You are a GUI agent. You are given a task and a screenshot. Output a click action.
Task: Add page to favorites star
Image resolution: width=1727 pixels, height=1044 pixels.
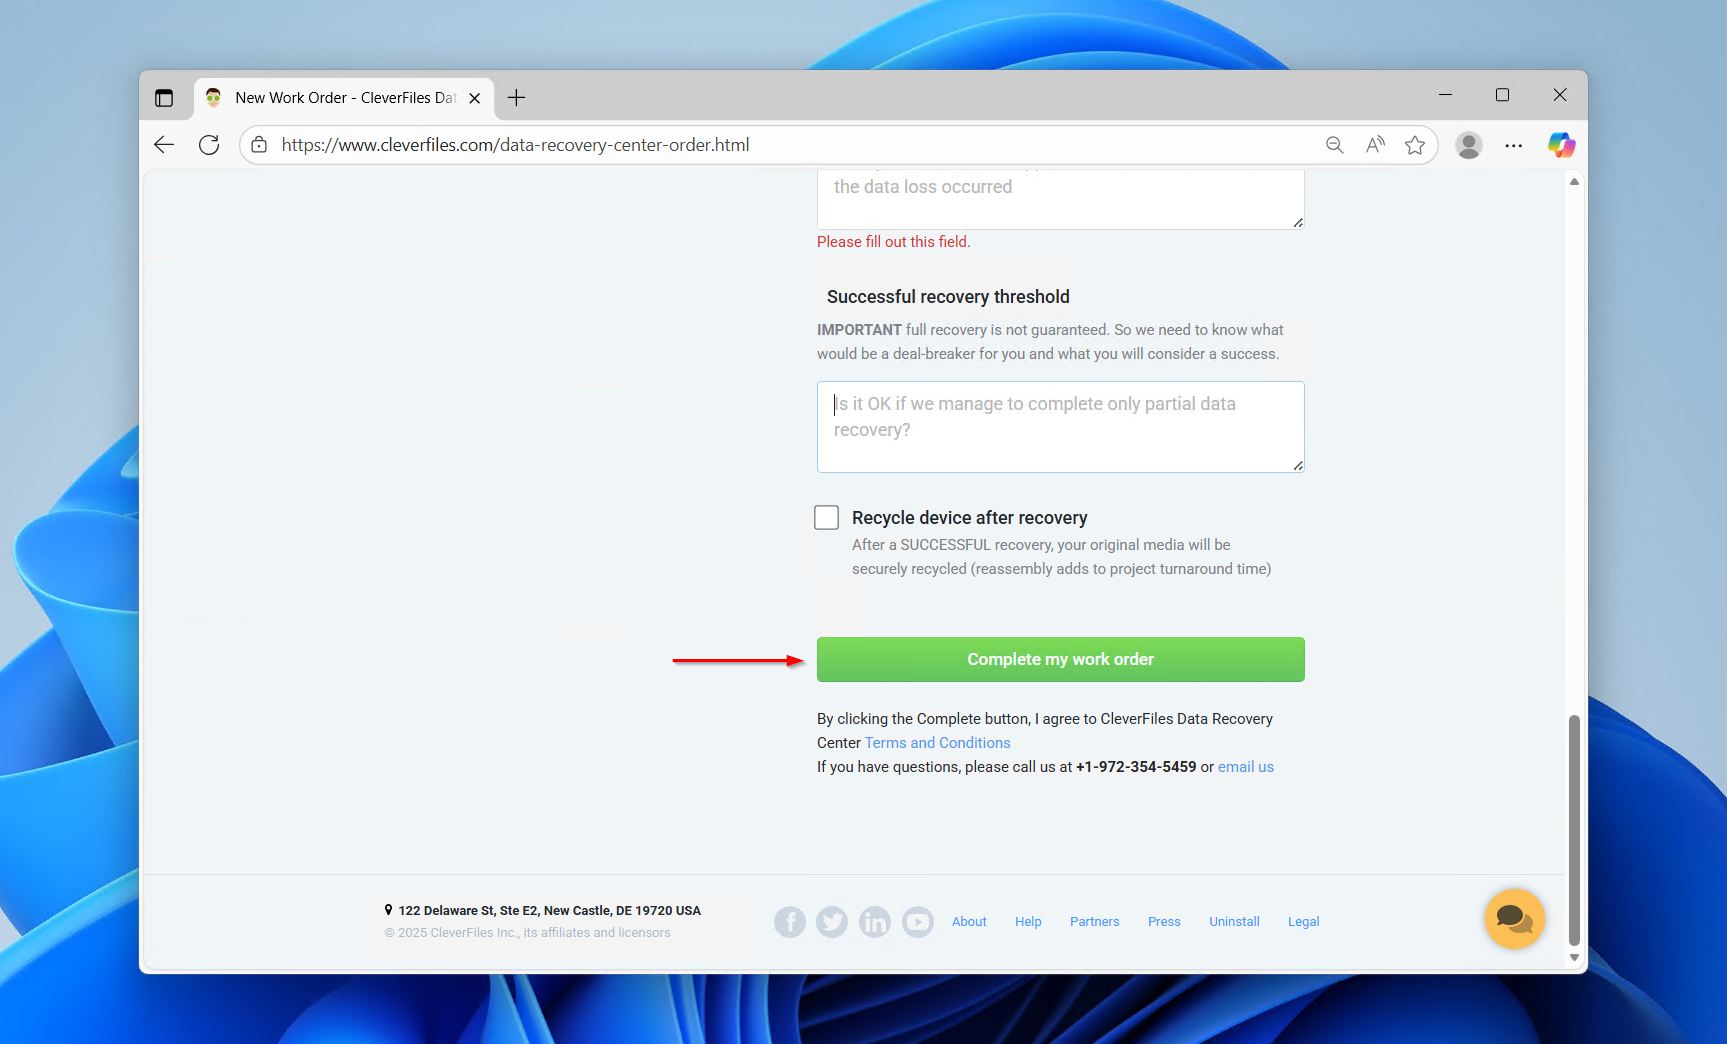1414,145
